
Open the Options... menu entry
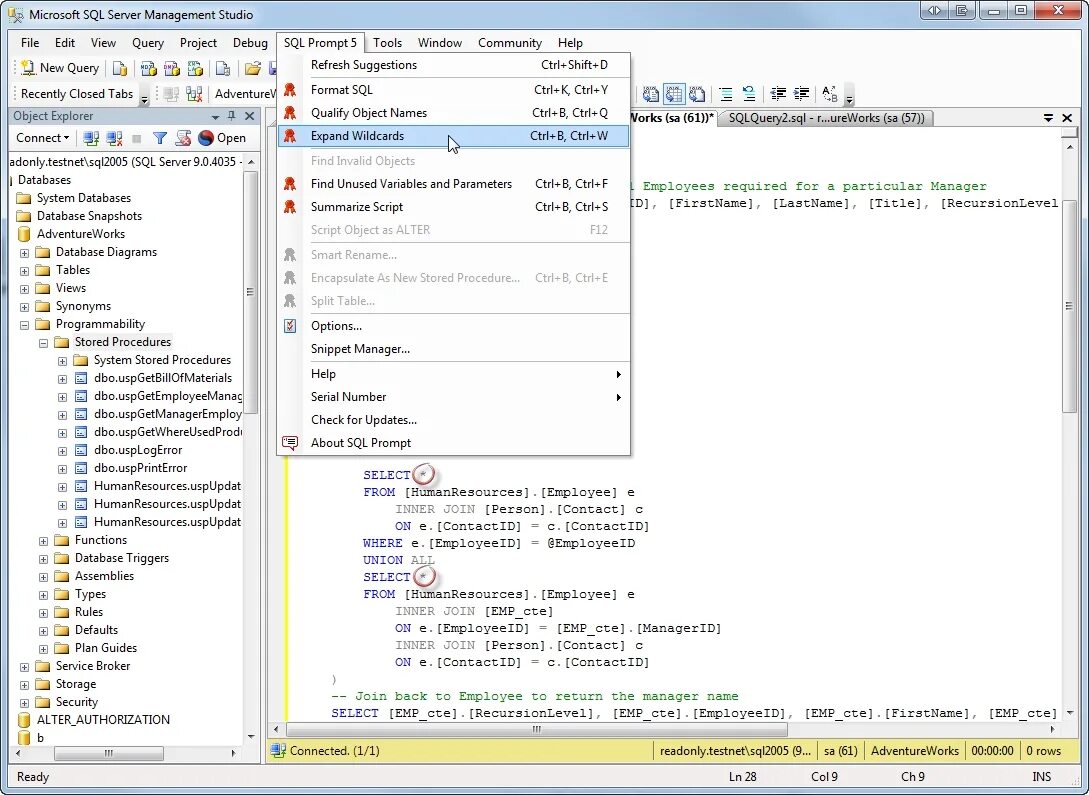(x=454, y=326)
